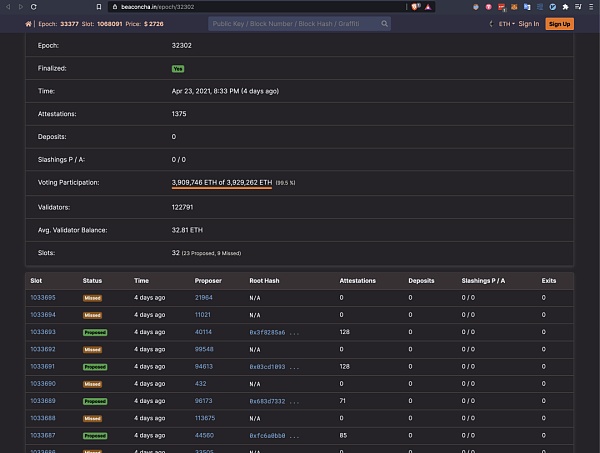Screen dimensions: 600x453
Task: Click the Attestations column header
Action: point(357,280)
